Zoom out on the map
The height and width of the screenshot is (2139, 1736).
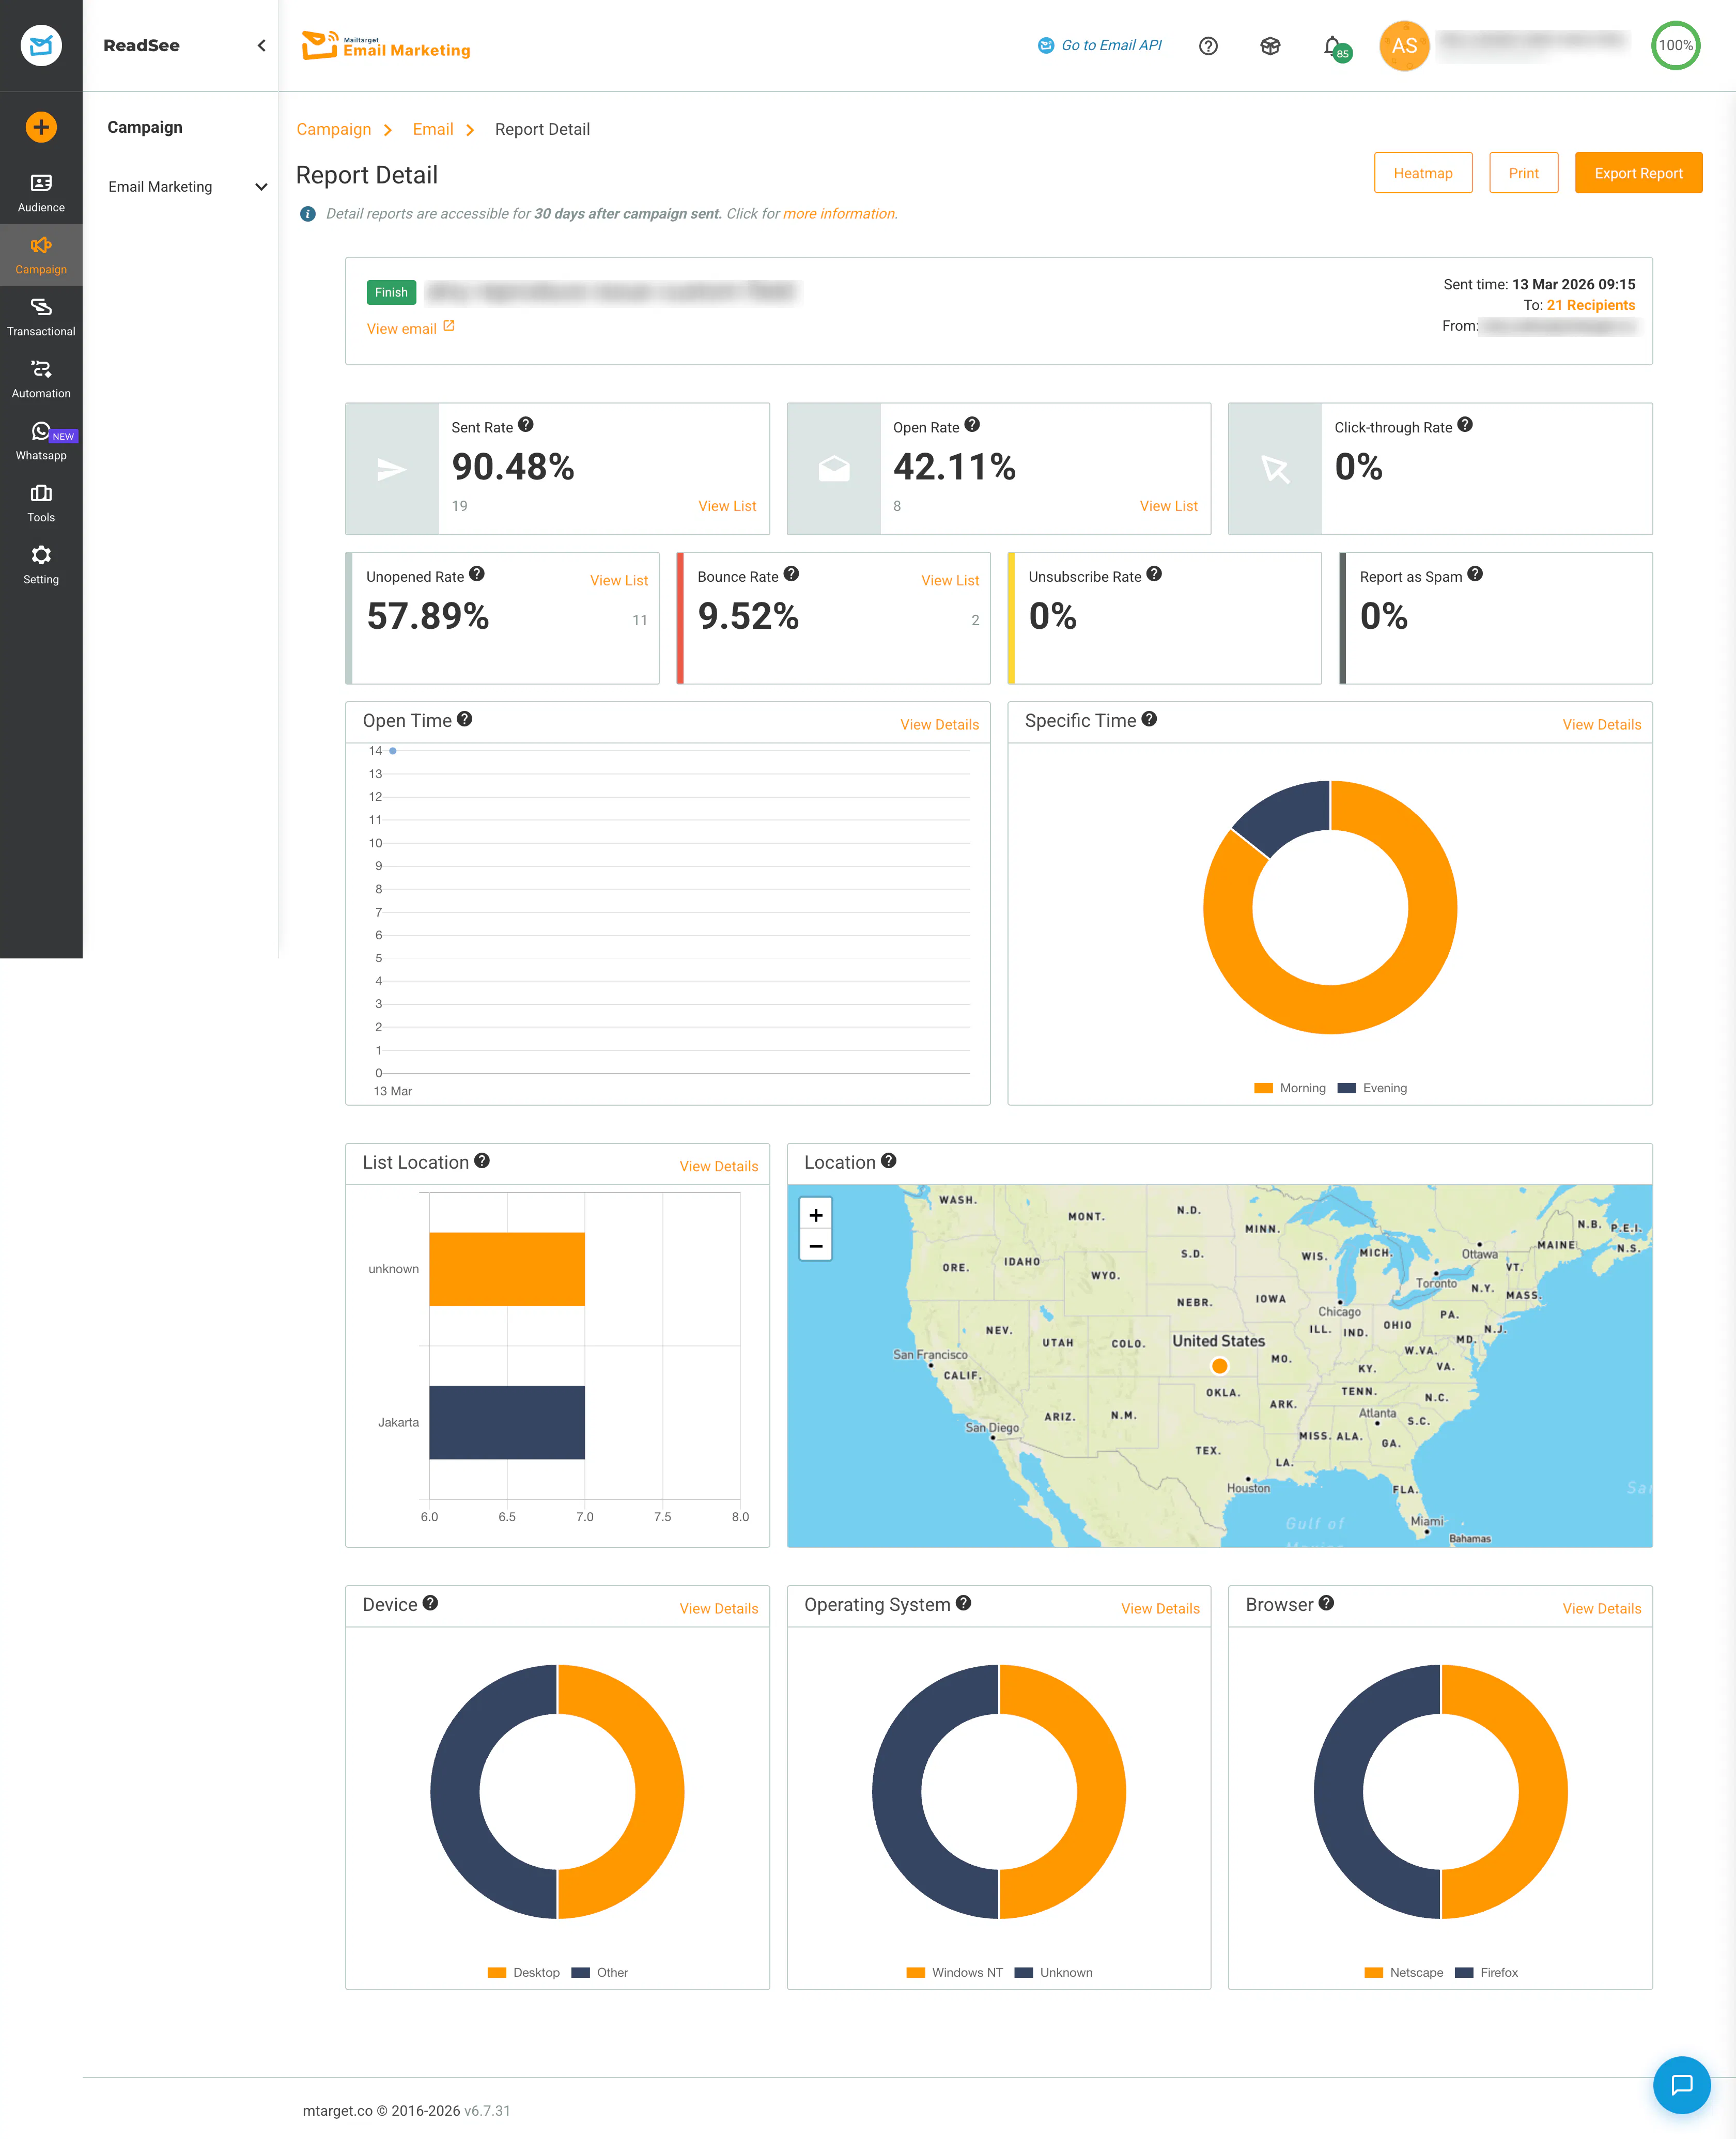pyautogui.click(x=816, y=1246)
